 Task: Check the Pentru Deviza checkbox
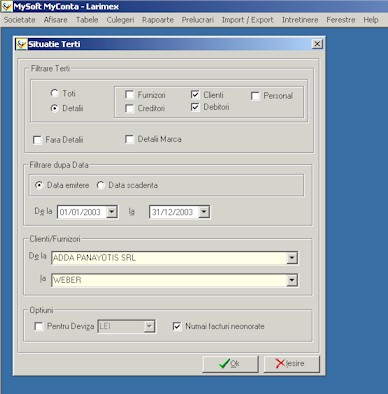(39, 326)
